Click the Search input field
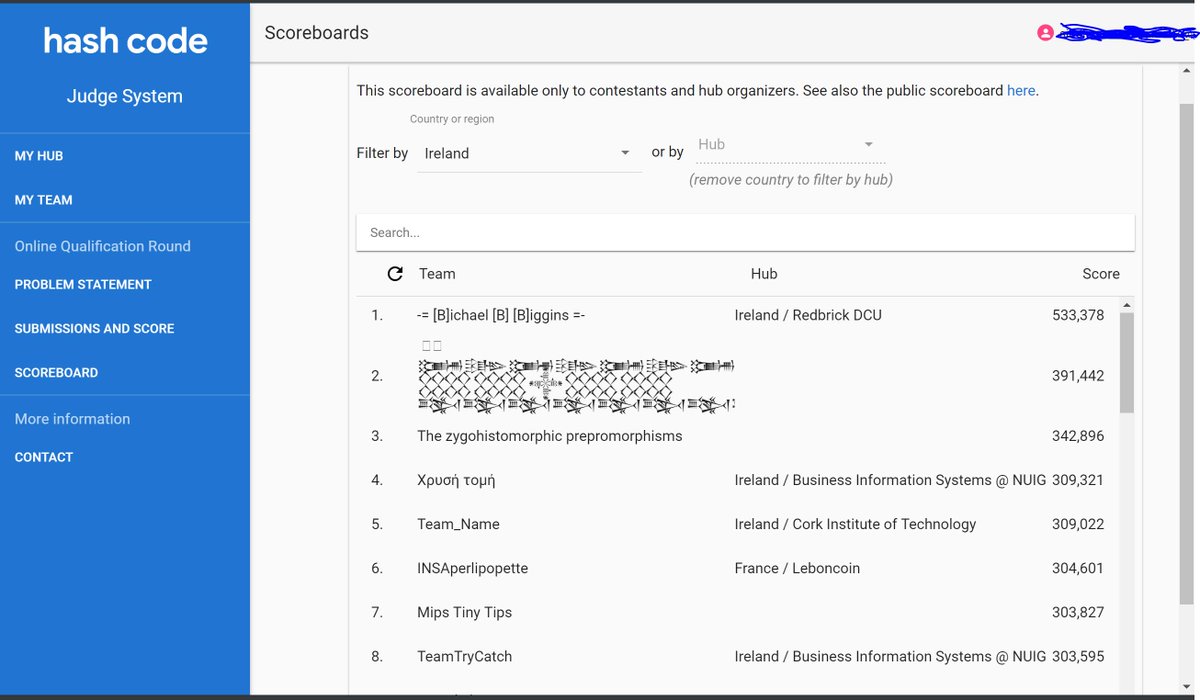The height and width of the screenshot is (700, 1200). tap(746, 232)
